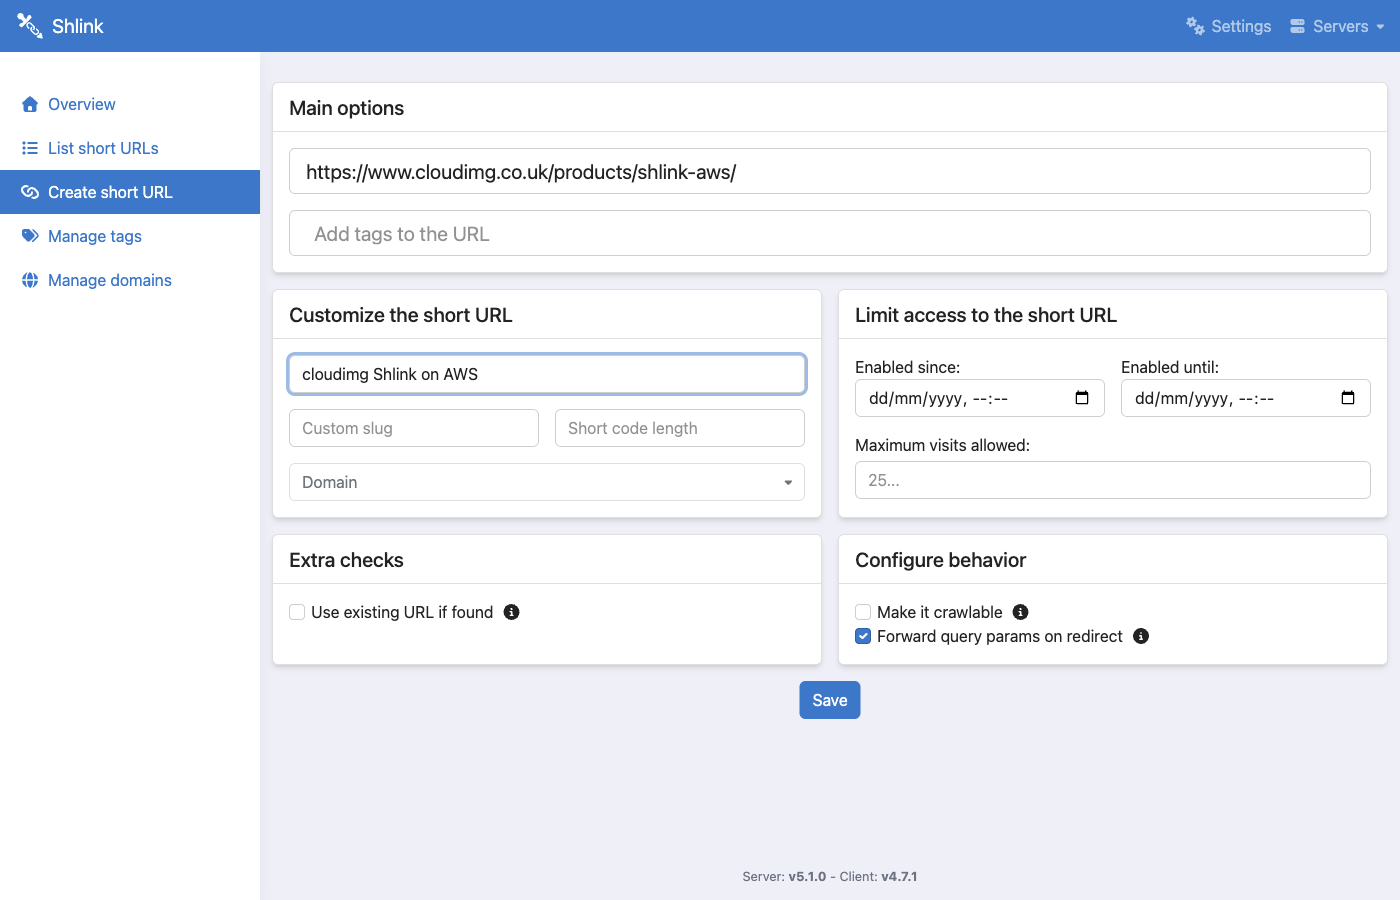Viewport: 1400px width, 900px height.
Task: Enable Use existing URL if found
Action: (x=297, y=612)
